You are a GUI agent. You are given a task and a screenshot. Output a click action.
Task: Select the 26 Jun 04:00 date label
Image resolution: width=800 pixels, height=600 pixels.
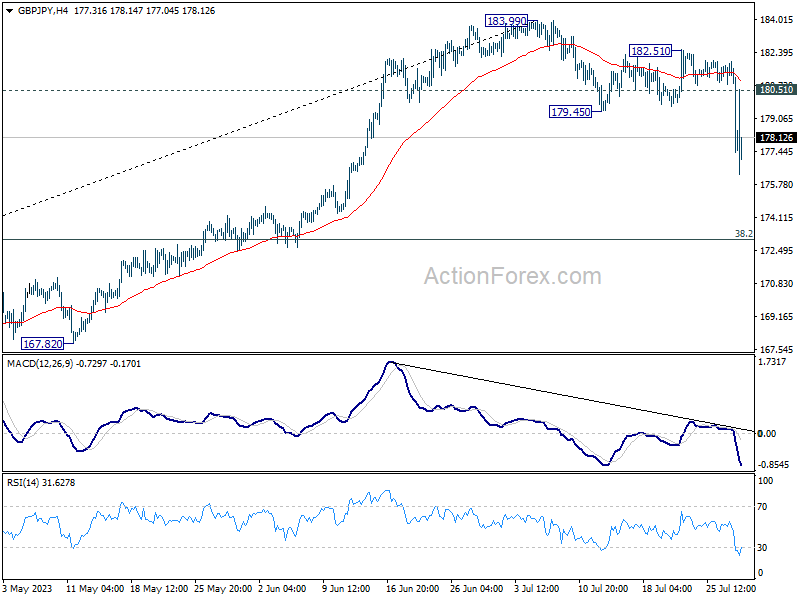pos(477,589)
